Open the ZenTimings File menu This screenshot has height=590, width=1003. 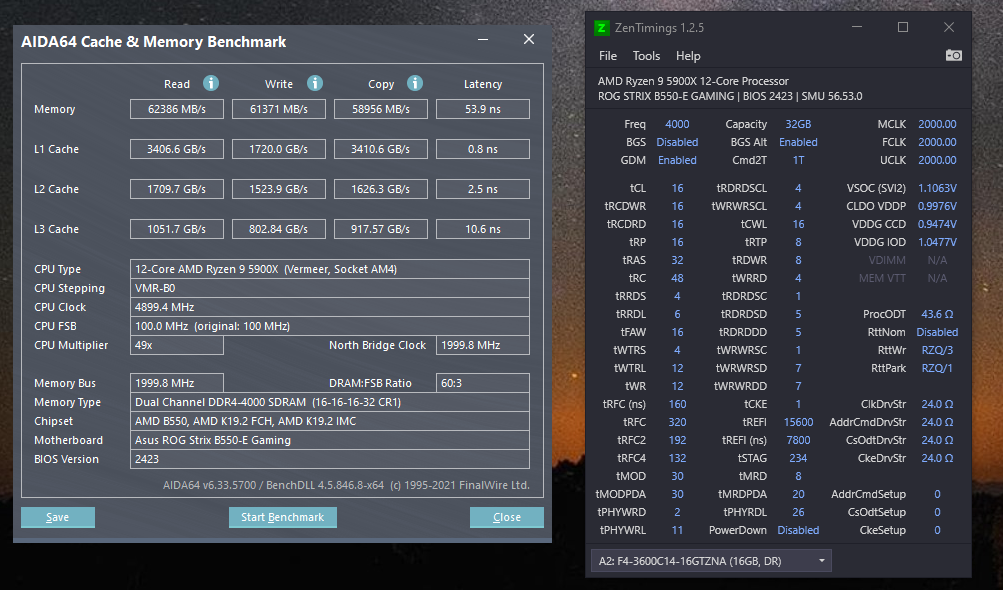[x=608, y=56]
